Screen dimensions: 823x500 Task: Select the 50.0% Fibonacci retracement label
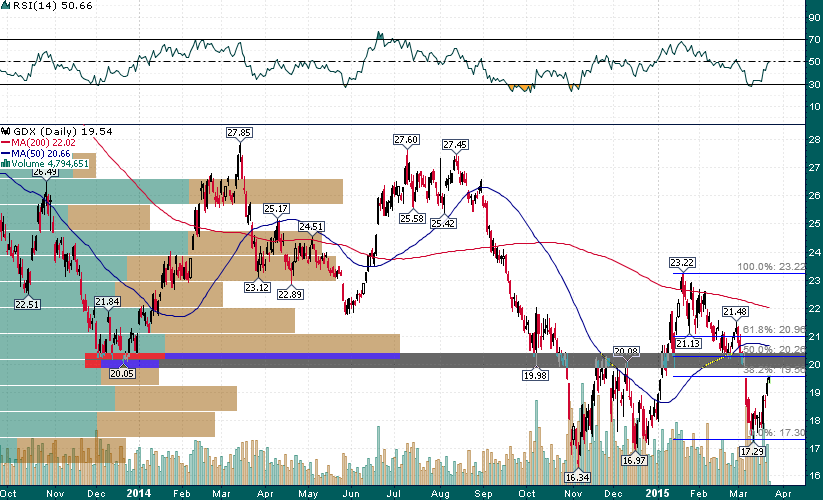pos(774,349)
